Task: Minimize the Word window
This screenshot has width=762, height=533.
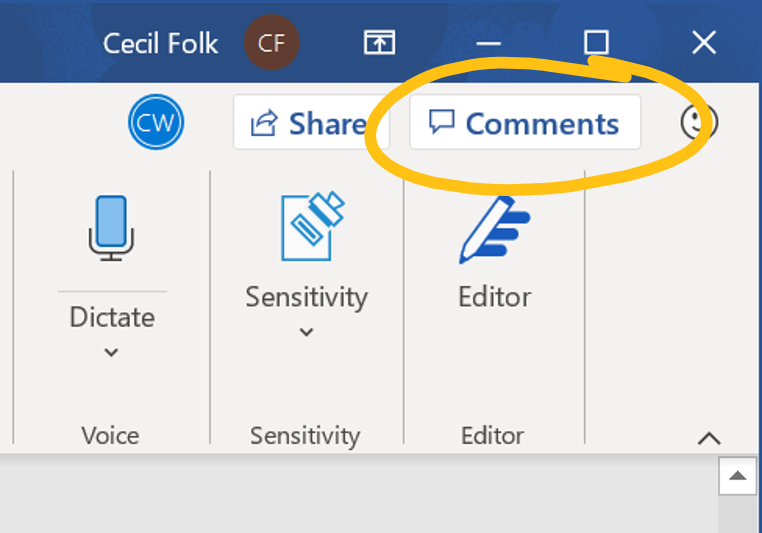Action: (489, 43)
